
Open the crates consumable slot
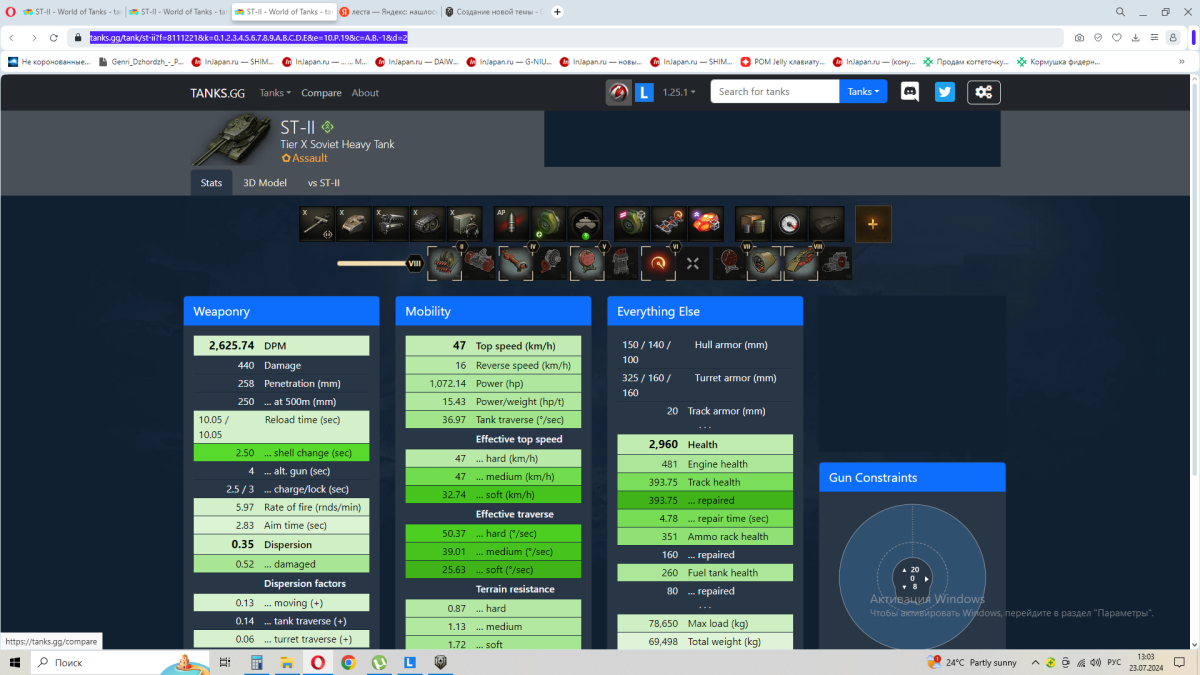[752, 224]
